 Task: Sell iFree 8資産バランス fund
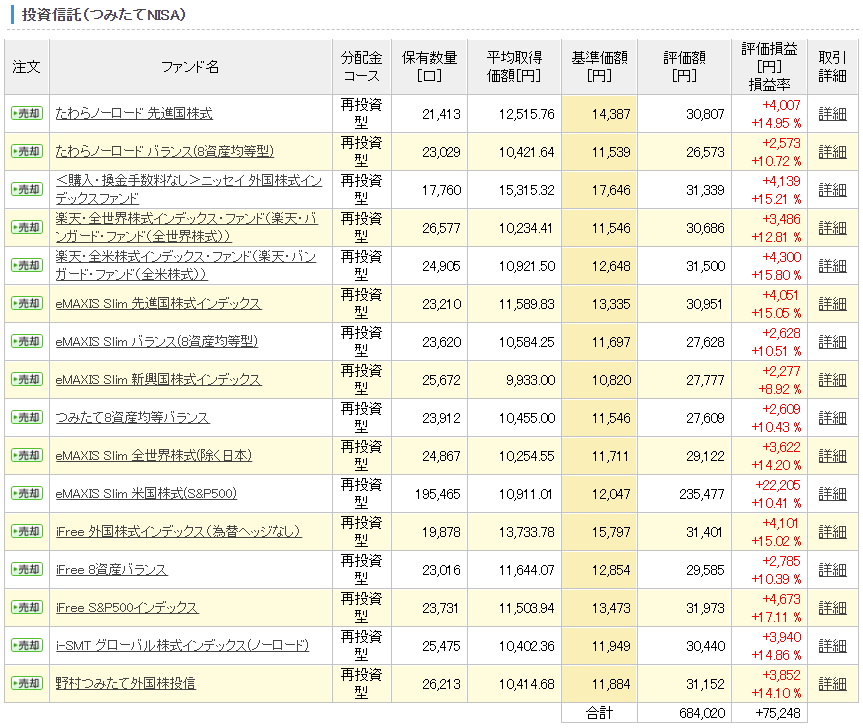pyautogui.click(x=27, y=569)
